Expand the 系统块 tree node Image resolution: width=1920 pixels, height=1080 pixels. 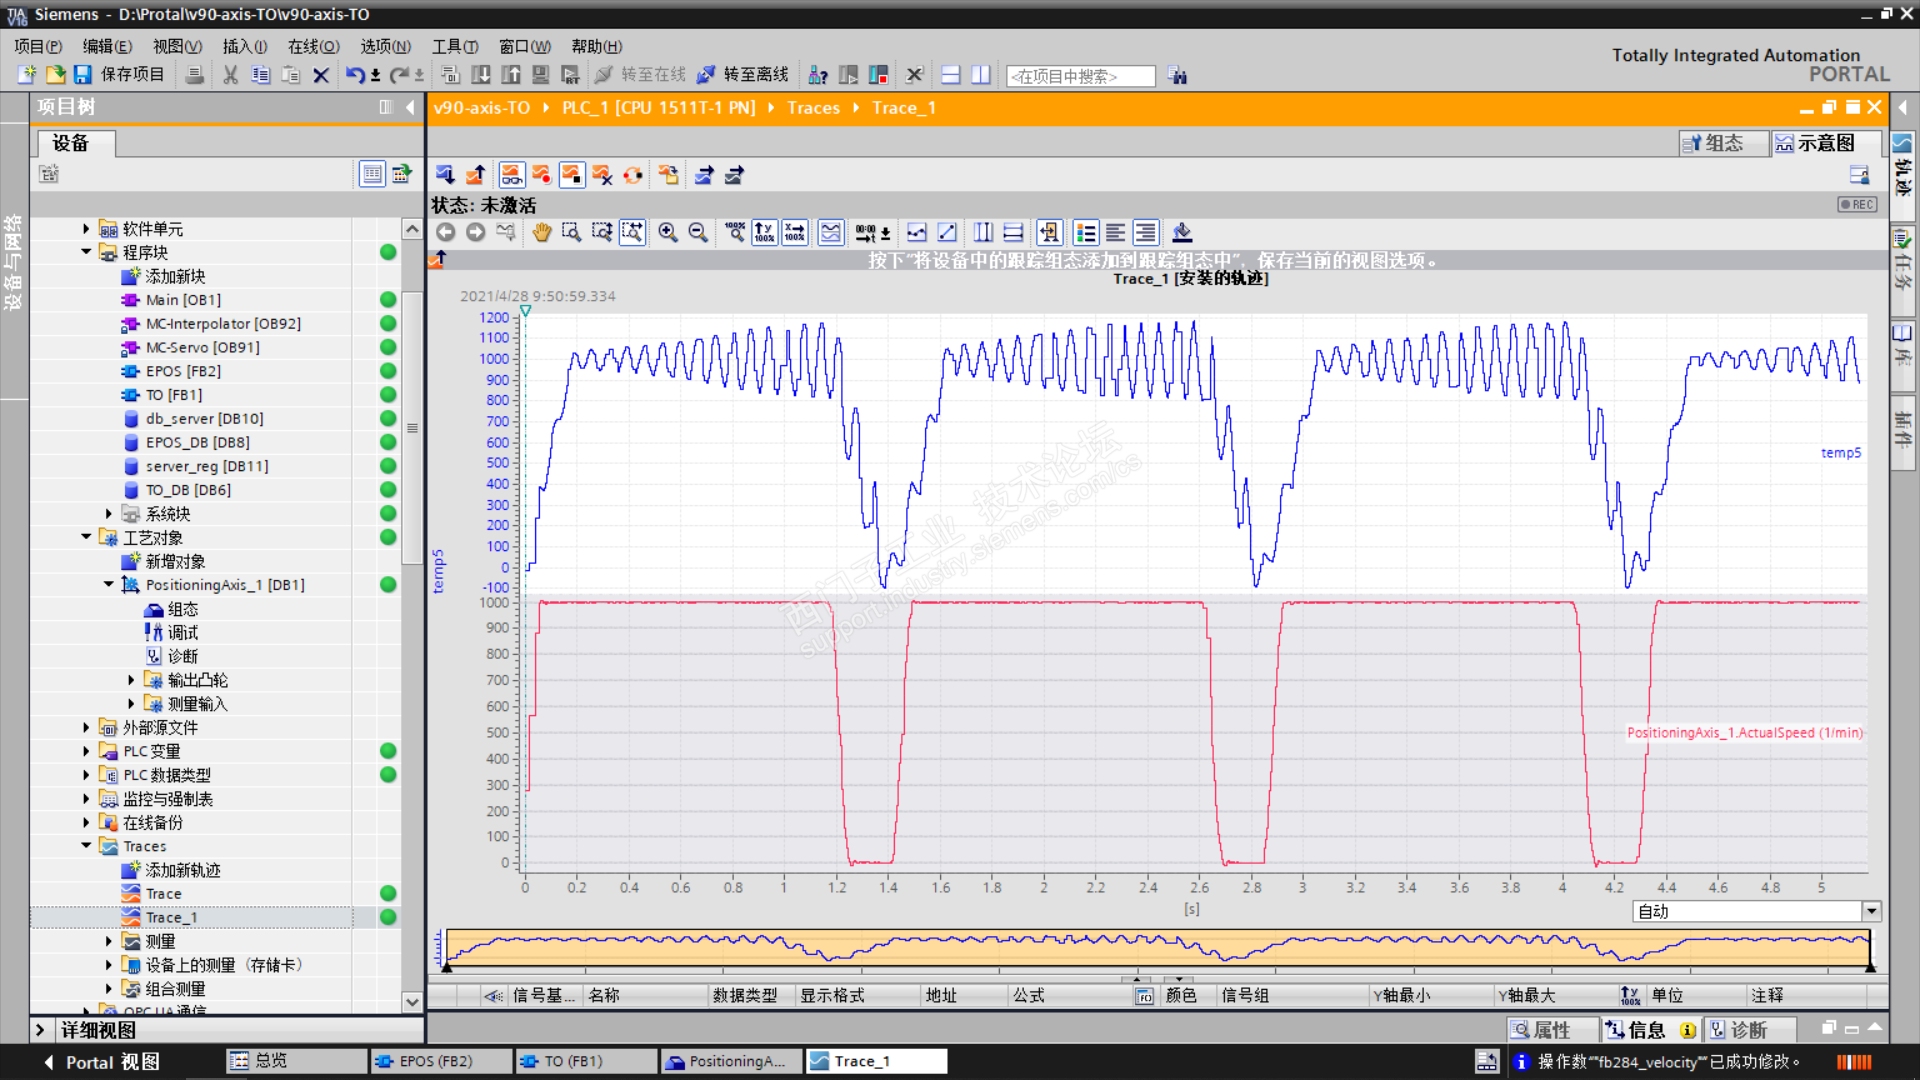(x=109, y=514)
